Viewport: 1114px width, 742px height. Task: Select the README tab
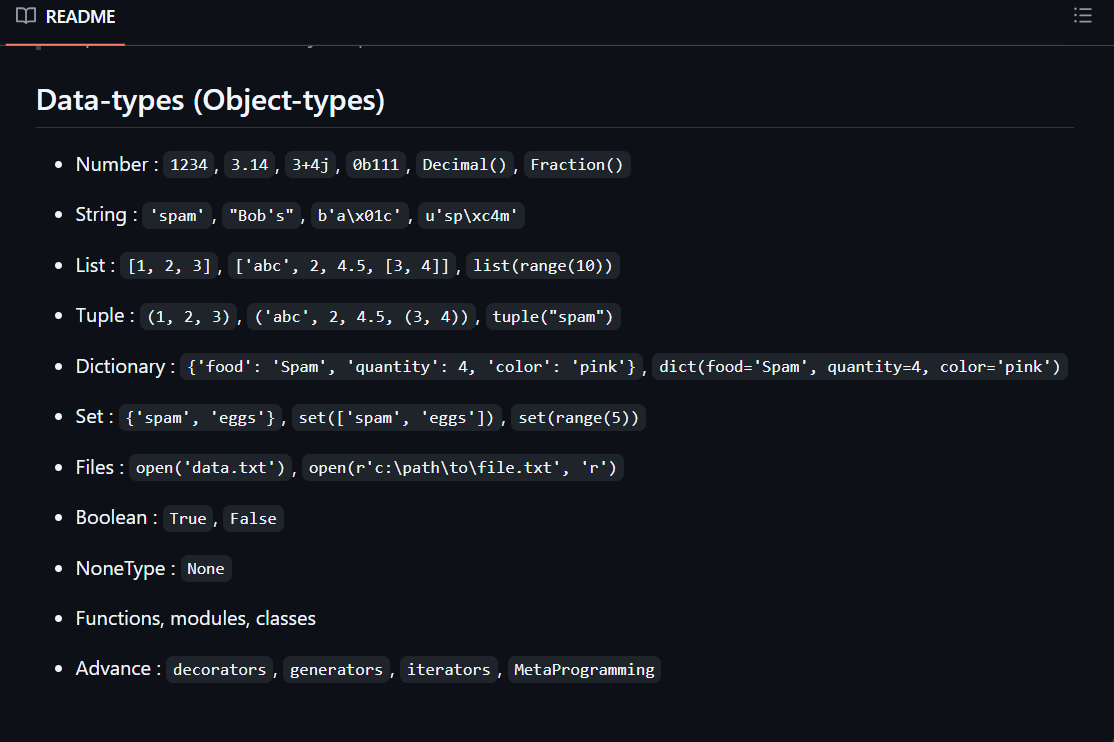tap(65, 17)
